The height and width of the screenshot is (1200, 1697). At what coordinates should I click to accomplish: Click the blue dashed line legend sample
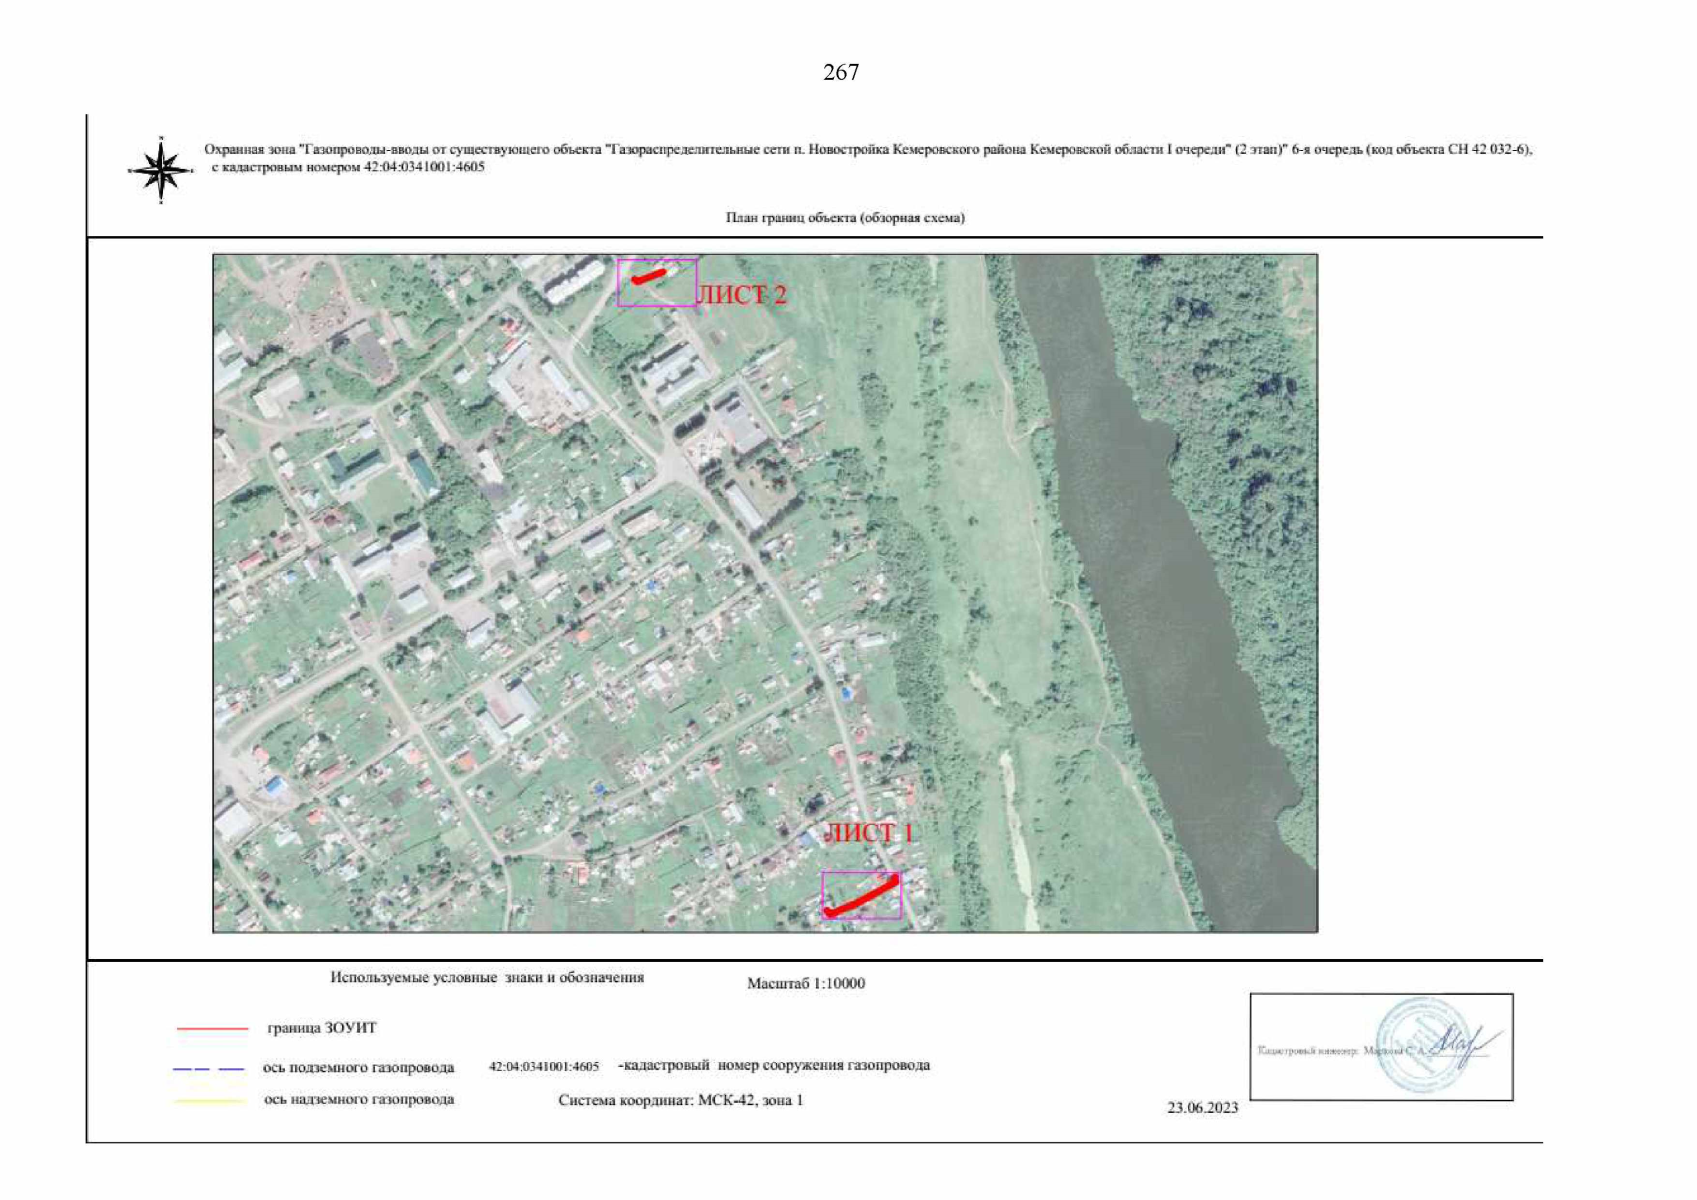[x=209, y=1069]
